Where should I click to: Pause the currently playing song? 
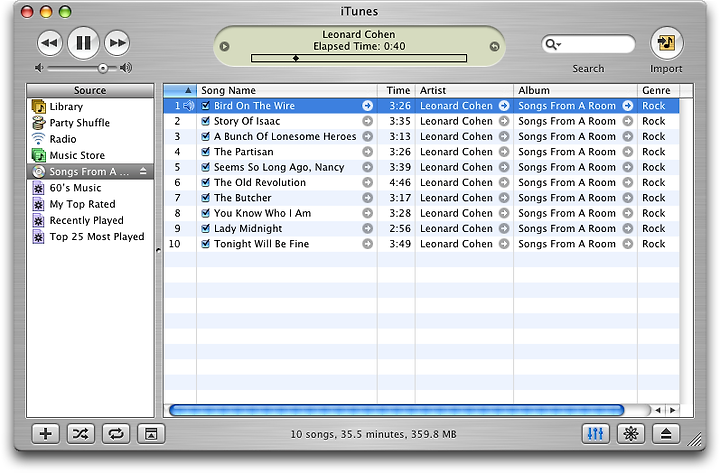pyautogui.click(x=83, y=43)
